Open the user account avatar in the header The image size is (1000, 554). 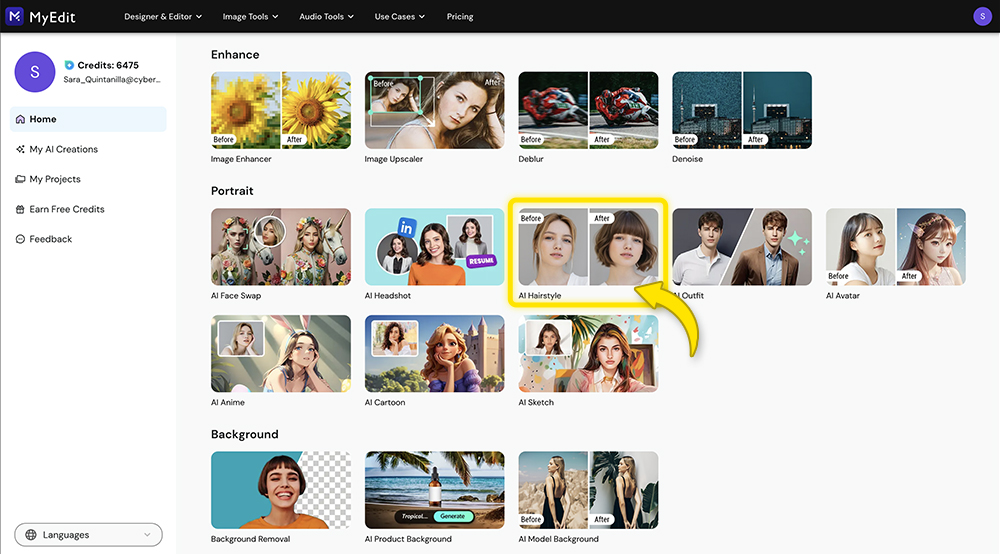(x=982, y=17)
